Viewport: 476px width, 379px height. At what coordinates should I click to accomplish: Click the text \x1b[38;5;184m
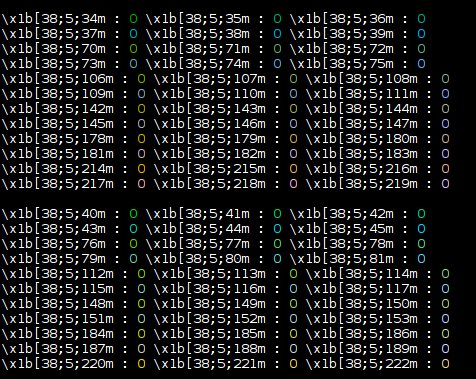click(x=58, y=334)
